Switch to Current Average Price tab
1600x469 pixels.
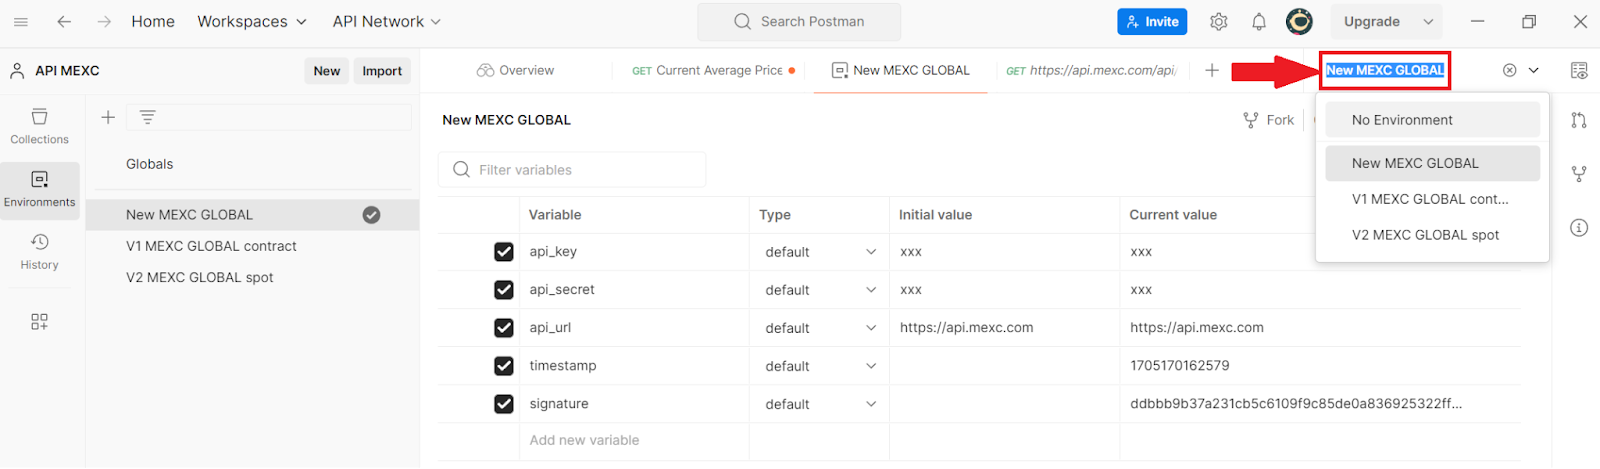[714, 70]
